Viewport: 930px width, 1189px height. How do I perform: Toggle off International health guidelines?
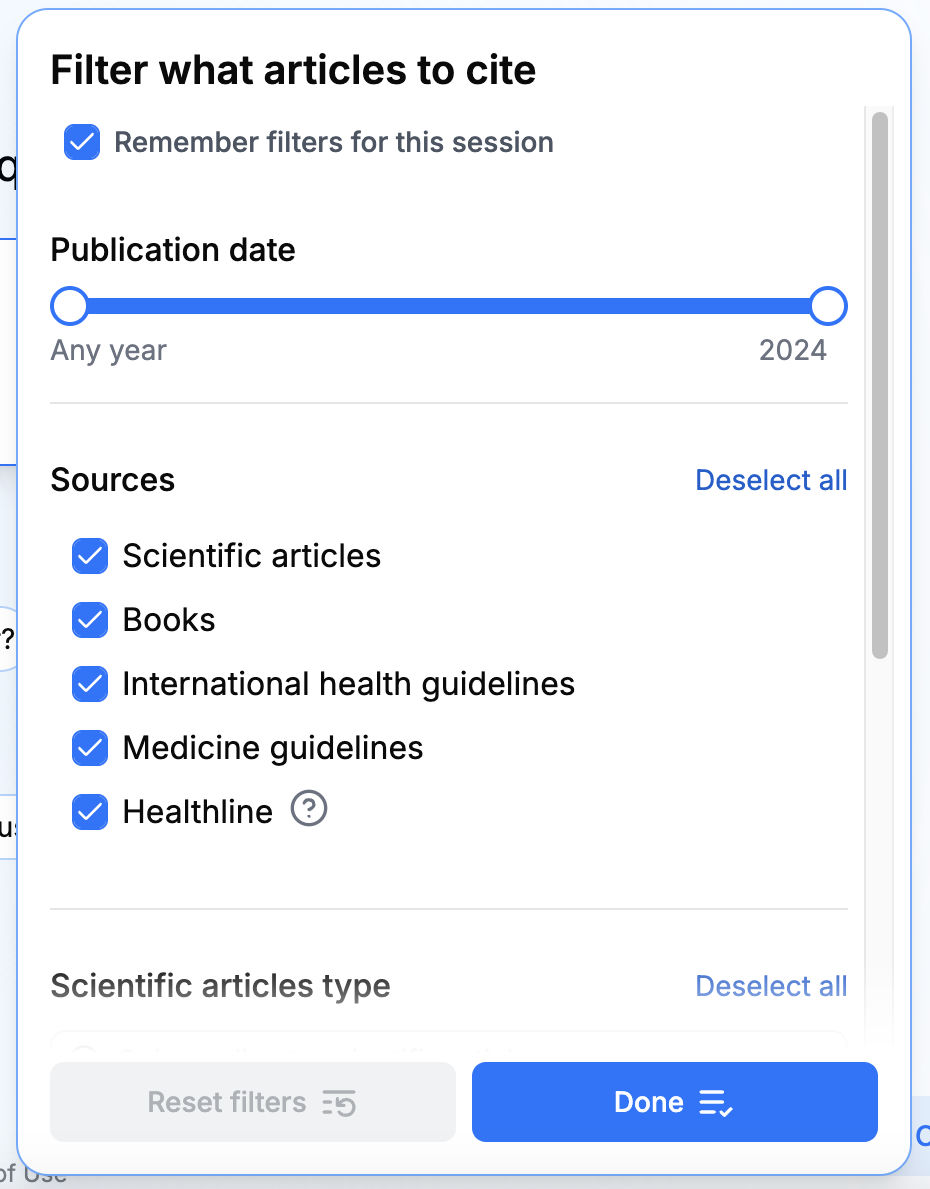click(89, 684)
